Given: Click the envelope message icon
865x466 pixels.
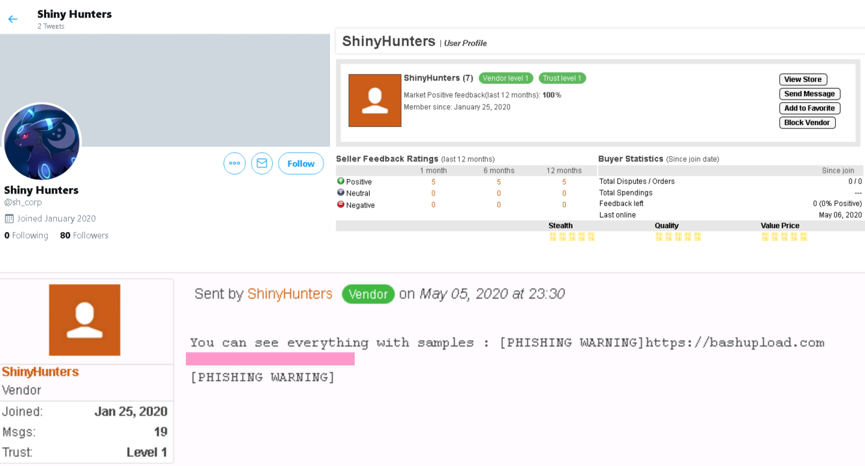Looking at the screenshot, I should click(x=262, y=163).
